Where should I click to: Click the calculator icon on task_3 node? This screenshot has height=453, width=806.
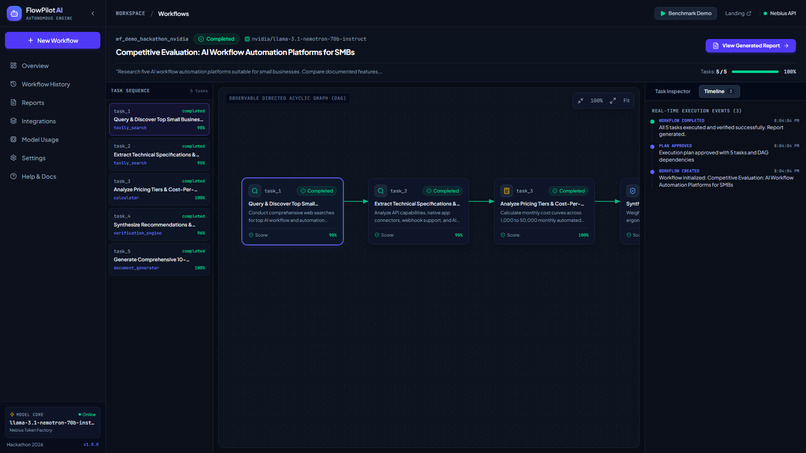(x=506, y=191)
